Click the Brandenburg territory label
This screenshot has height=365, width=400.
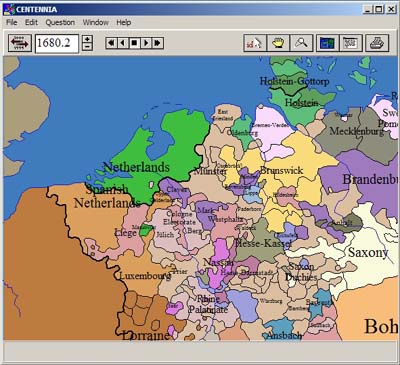[x=370, y=180]
